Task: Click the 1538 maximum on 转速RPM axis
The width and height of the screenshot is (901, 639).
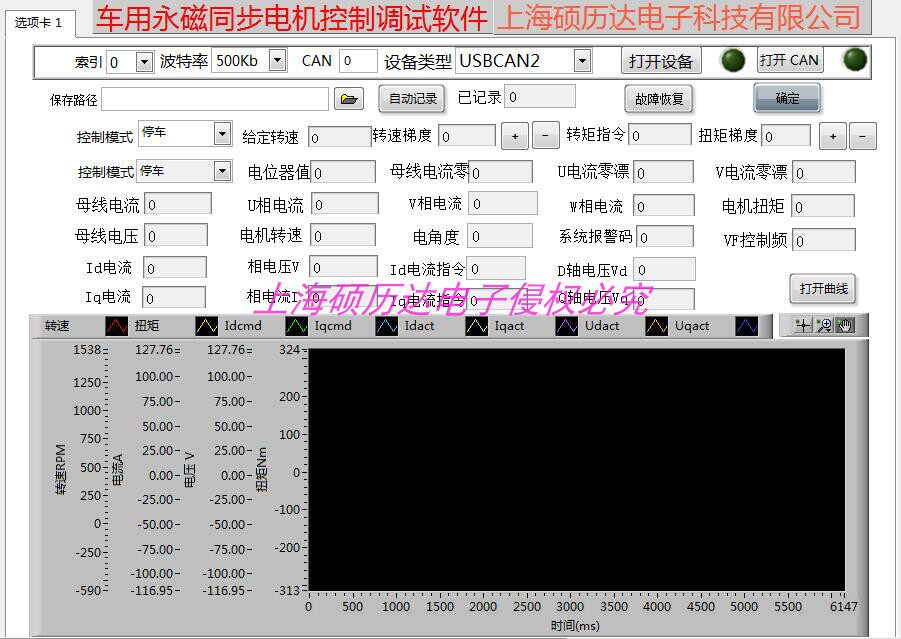Action: 87,349
